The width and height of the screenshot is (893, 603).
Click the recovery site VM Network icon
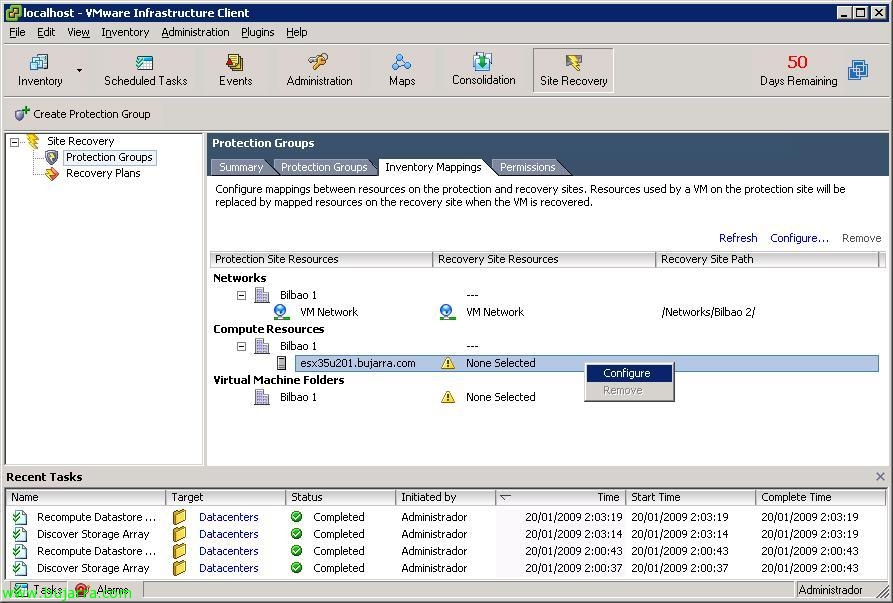click(446, 312)
